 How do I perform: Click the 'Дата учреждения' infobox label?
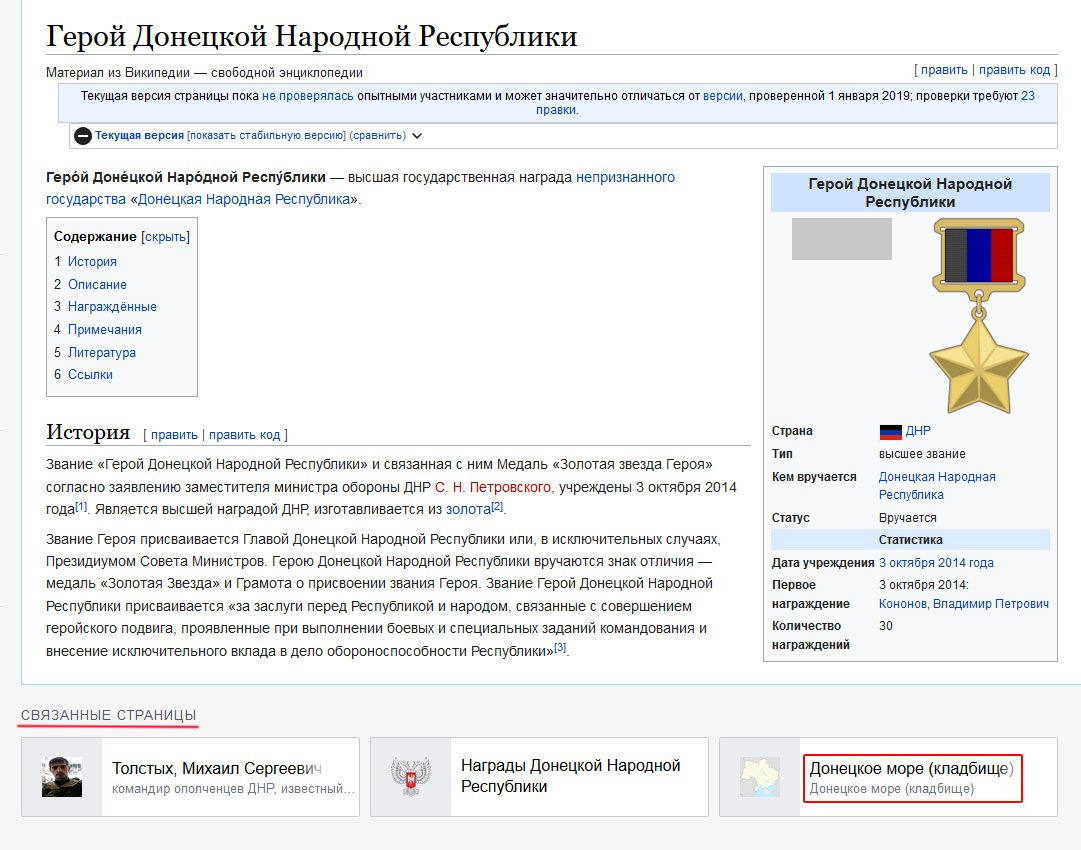point(822,563)
